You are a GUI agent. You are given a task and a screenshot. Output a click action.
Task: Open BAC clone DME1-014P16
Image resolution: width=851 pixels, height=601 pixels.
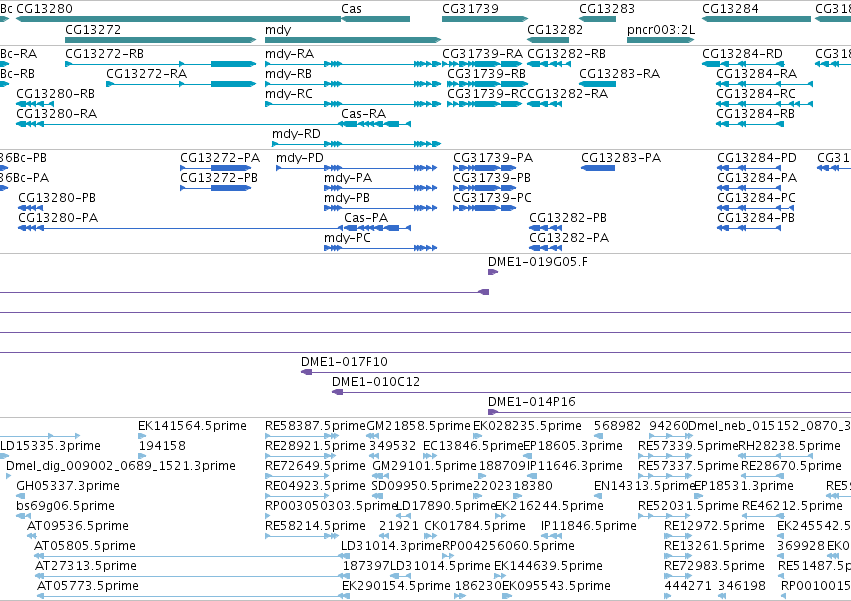(531, 402)
